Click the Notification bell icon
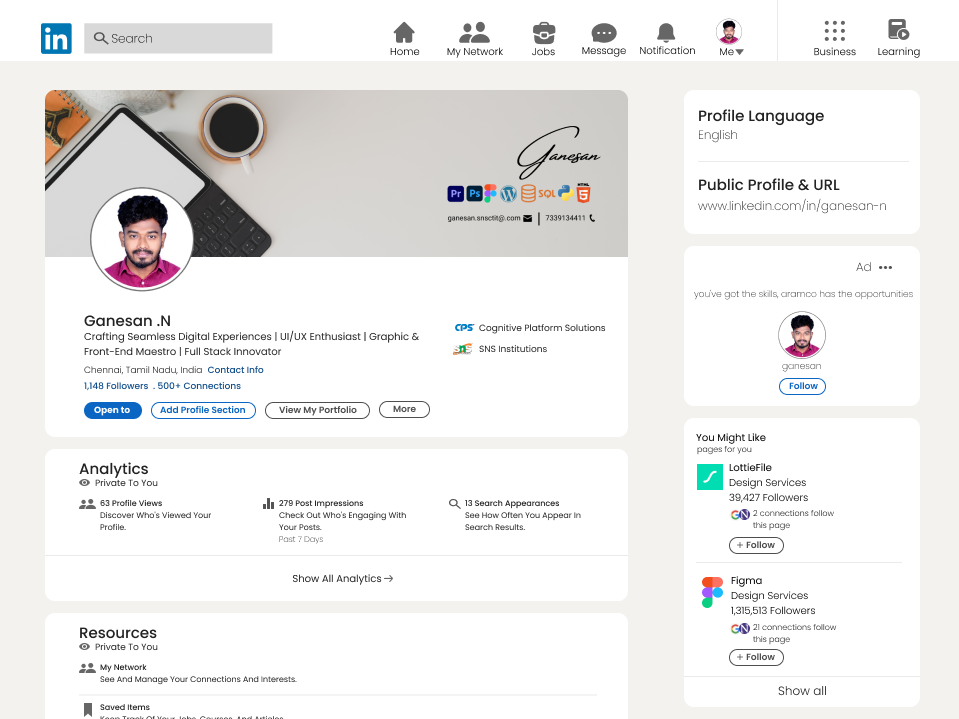Image resolution: width=959 pixels, height=719 pixels. (x=666, y=31)
